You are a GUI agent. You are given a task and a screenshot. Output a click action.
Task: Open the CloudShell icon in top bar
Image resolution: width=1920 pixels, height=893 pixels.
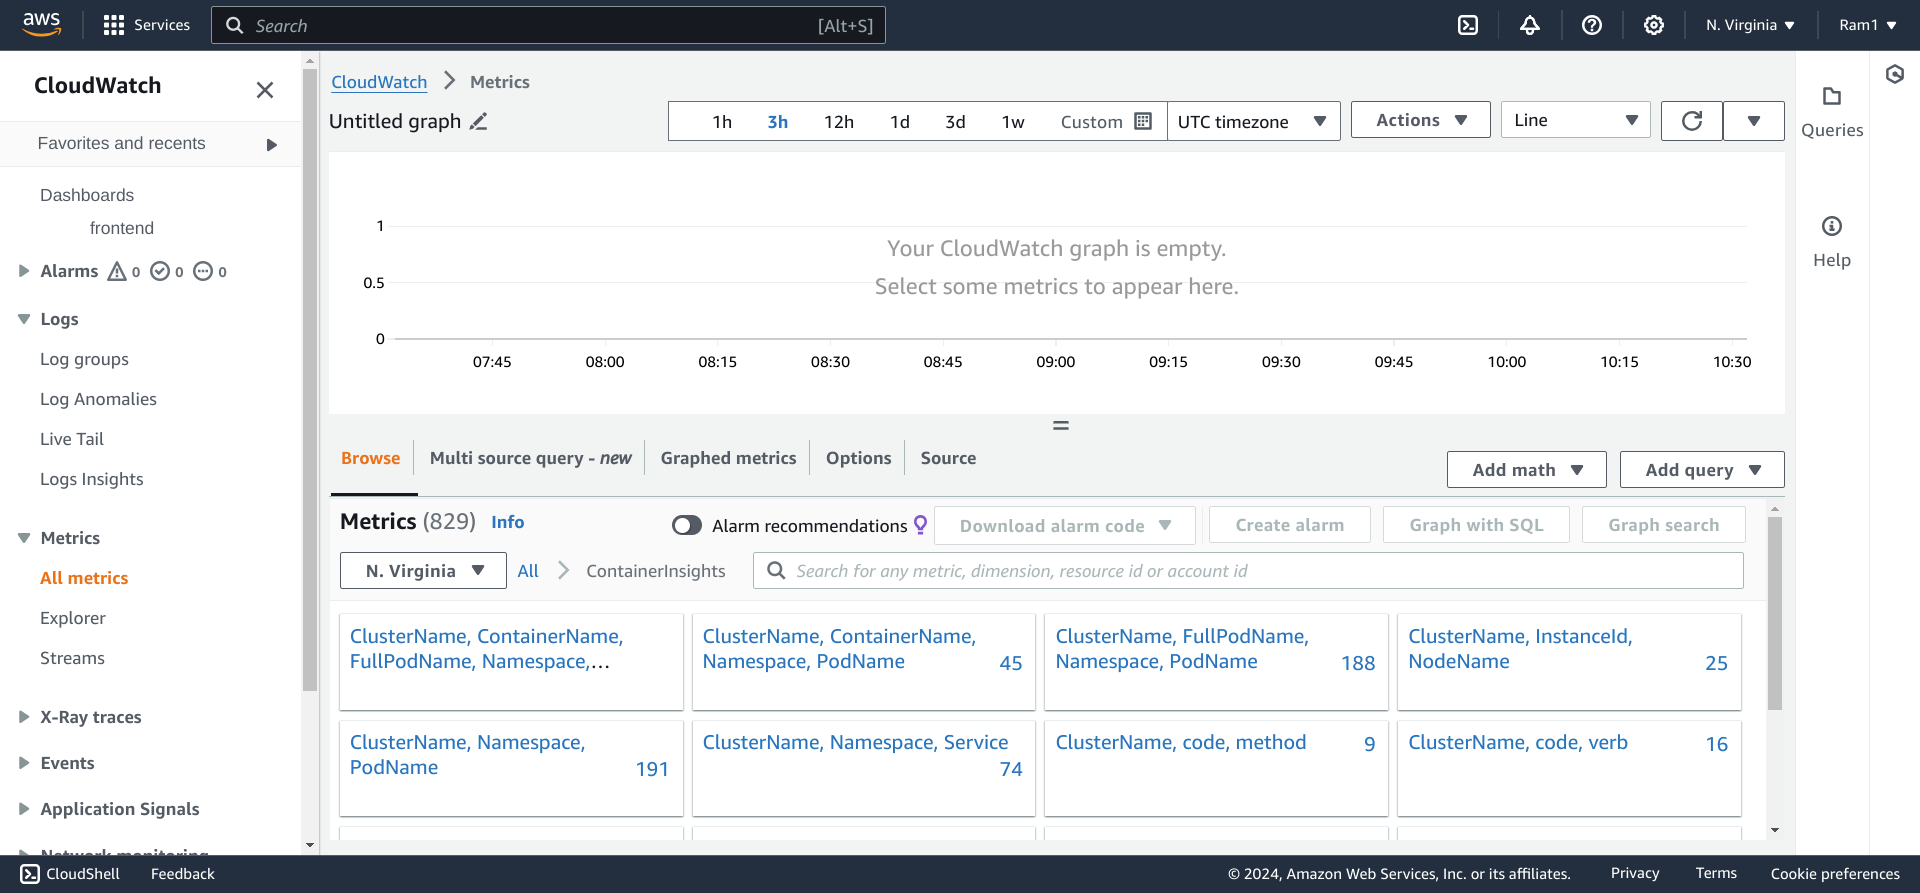click(x=1468, y=25)
